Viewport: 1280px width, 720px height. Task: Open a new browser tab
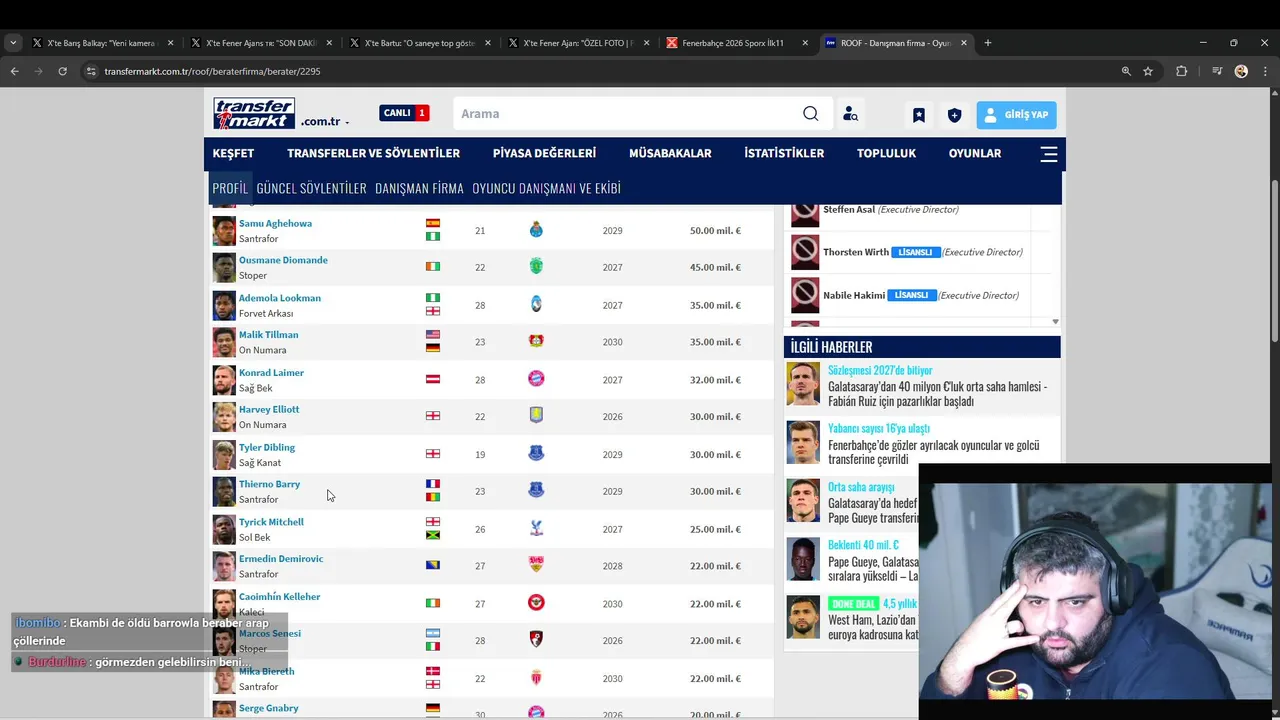tap(988, 43)
